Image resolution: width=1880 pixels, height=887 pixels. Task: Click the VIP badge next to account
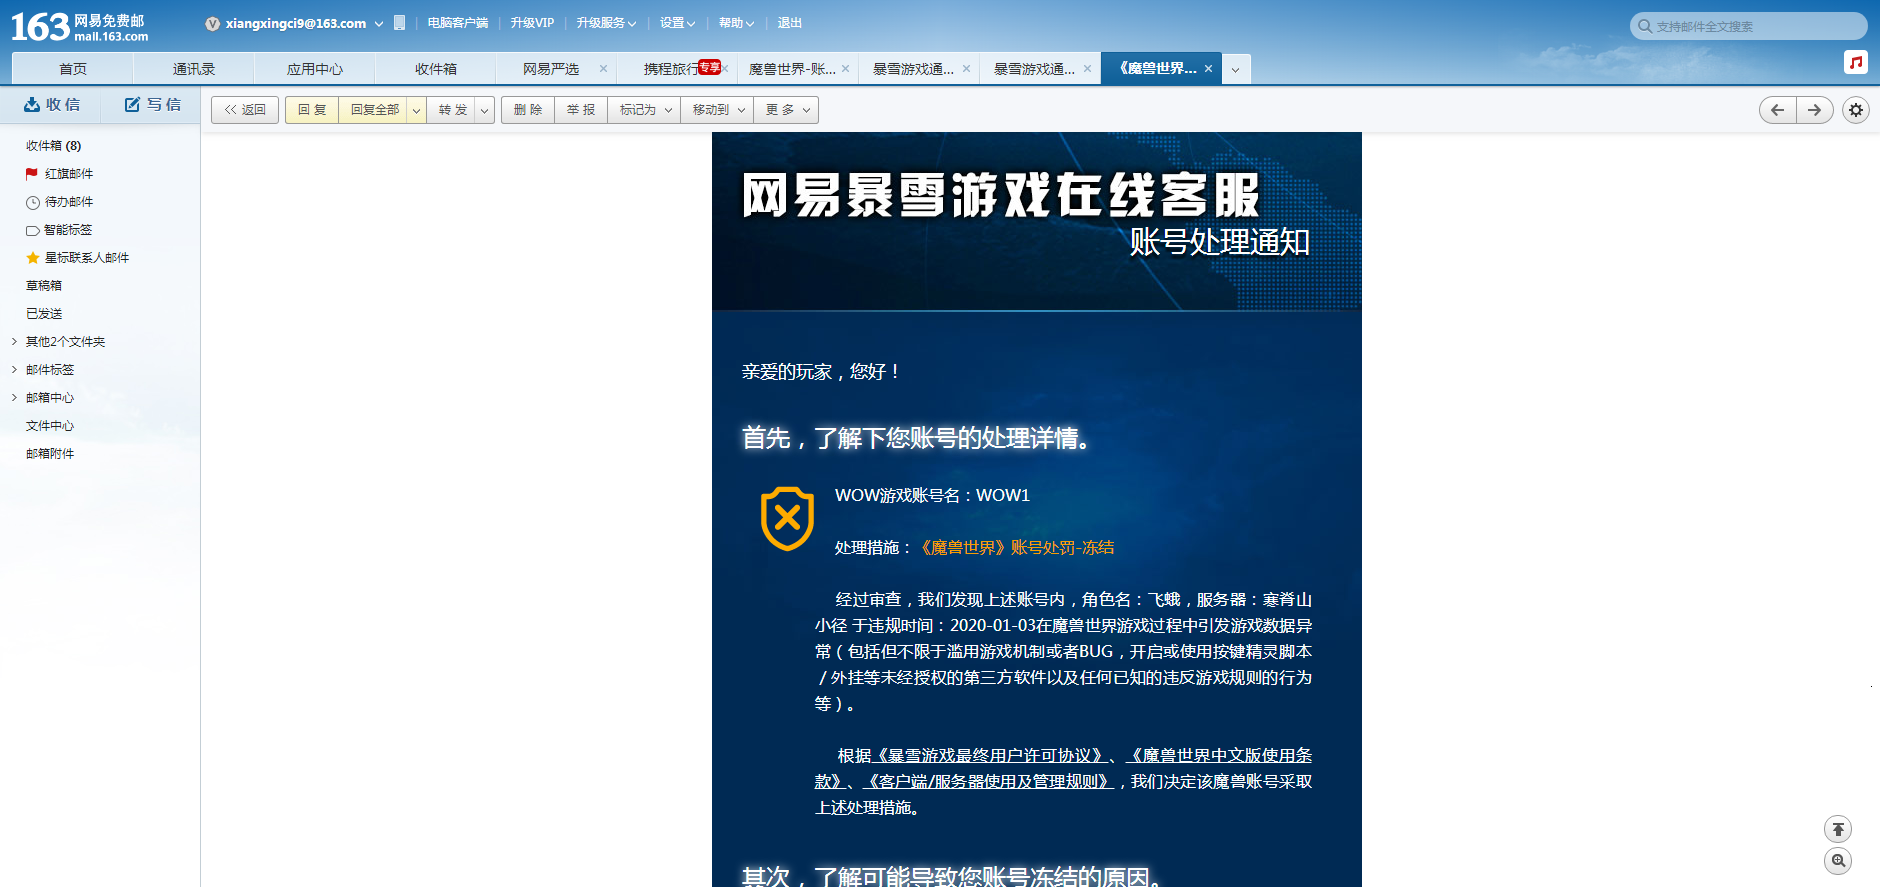coord(212,24)
